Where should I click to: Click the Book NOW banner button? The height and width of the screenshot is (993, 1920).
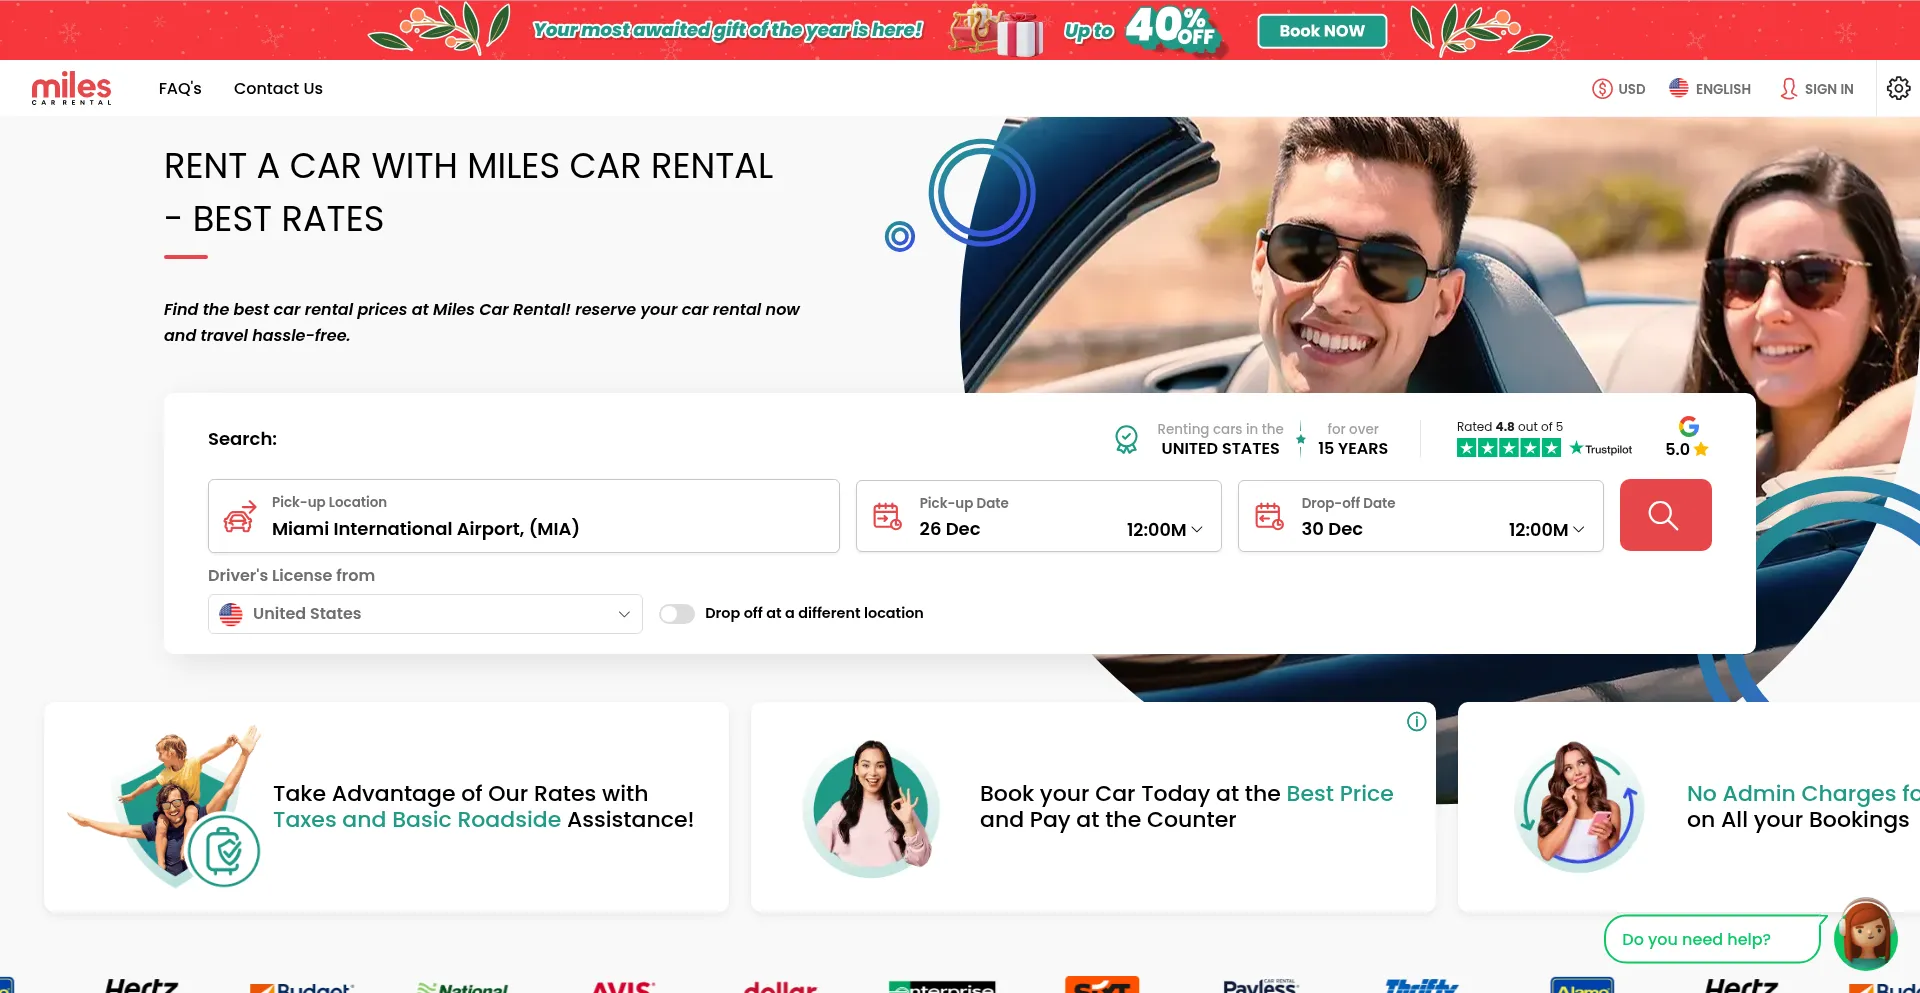click(x=1321, y=30)
